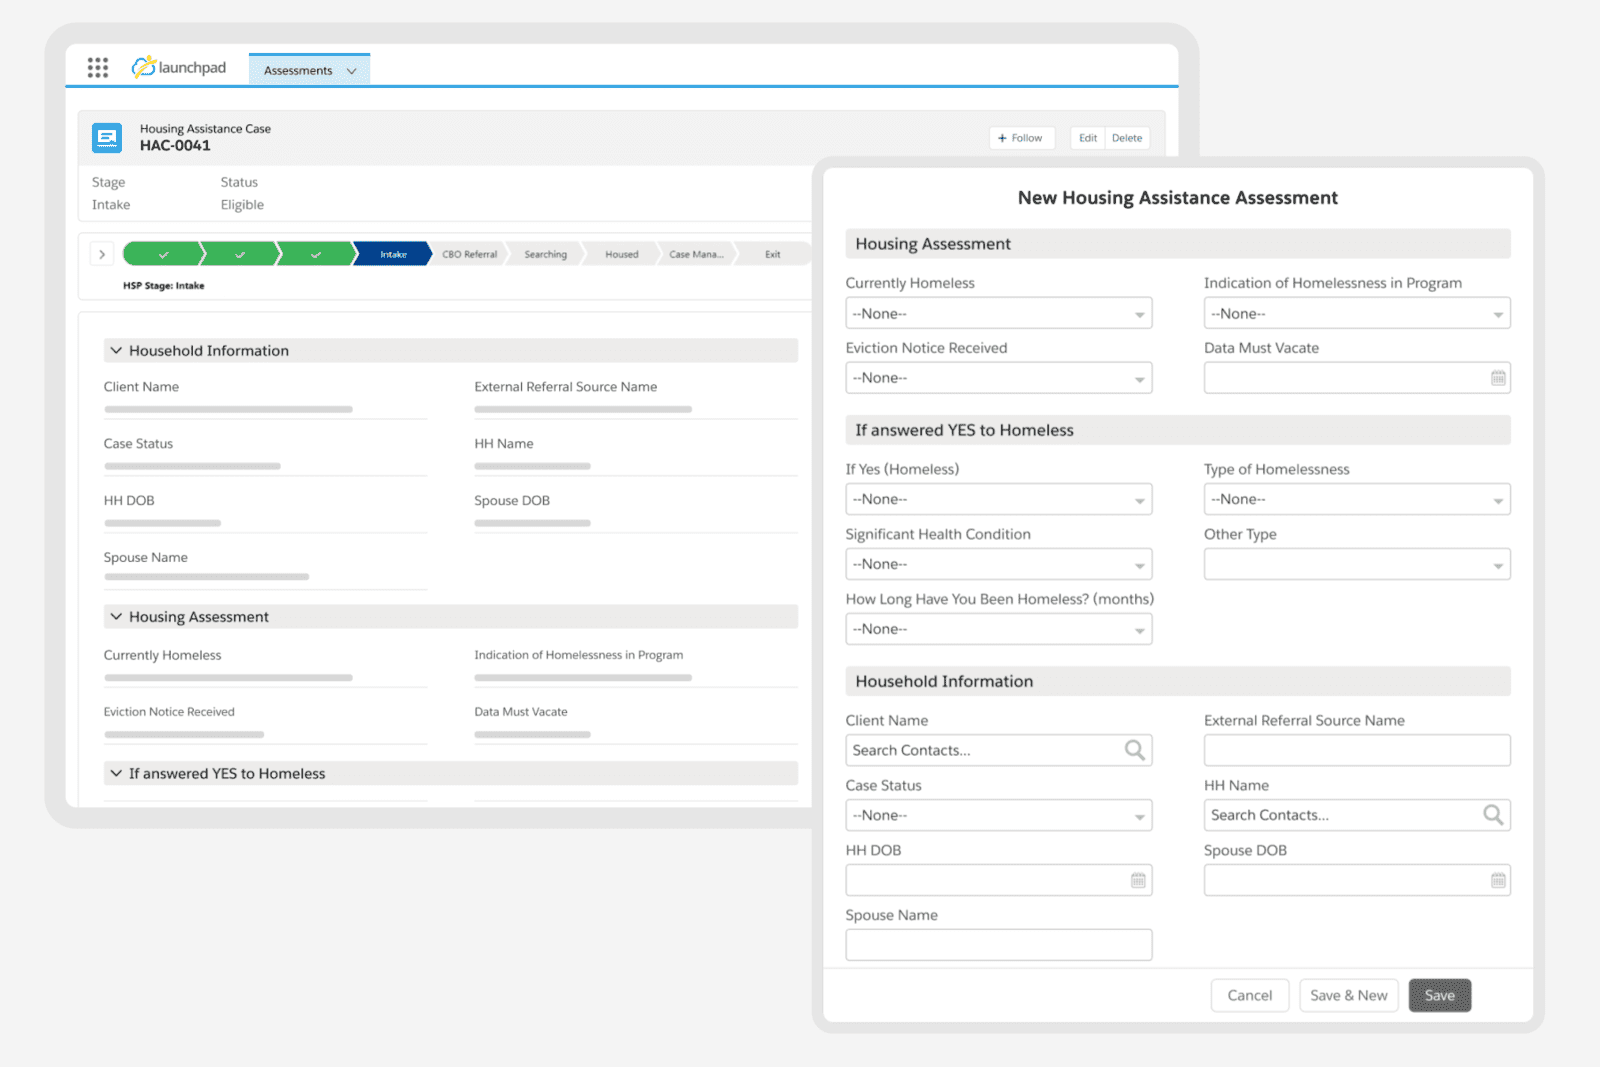Open the Type of Homelessness dropdown
1600x1067 pixels.
pyautogui.click(x=1357, y=499)
